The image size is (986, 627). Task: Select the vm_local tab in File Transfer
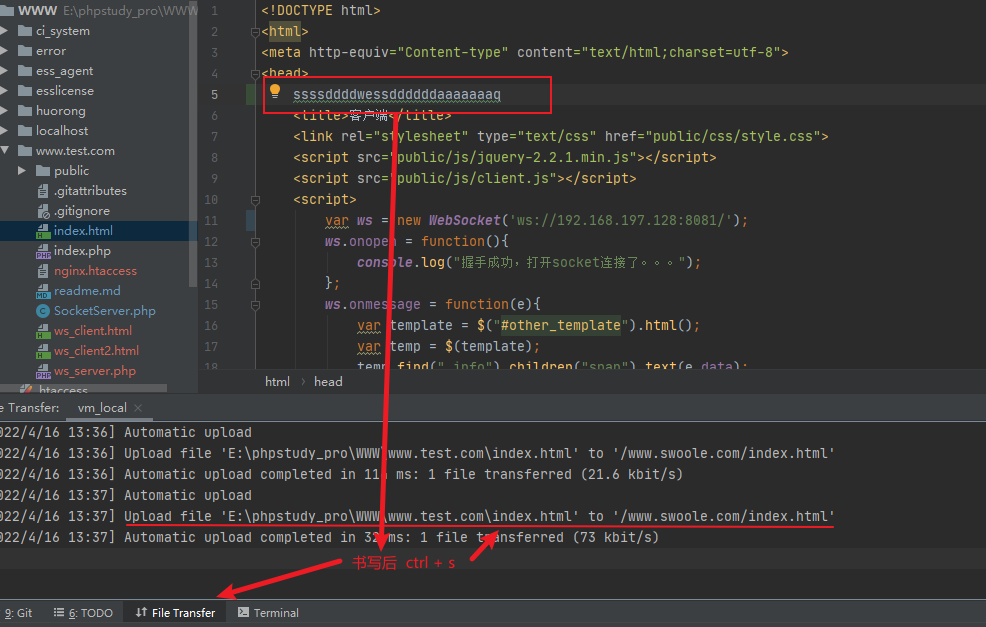[101, 407]
